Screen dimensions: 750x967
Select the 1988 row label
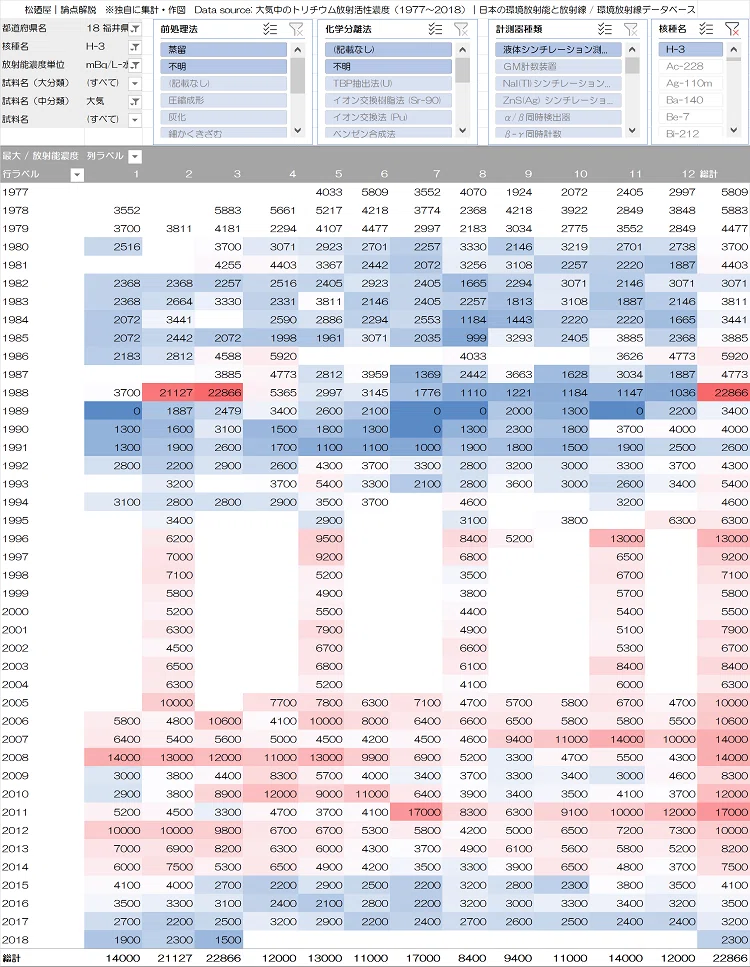[15, 392]
